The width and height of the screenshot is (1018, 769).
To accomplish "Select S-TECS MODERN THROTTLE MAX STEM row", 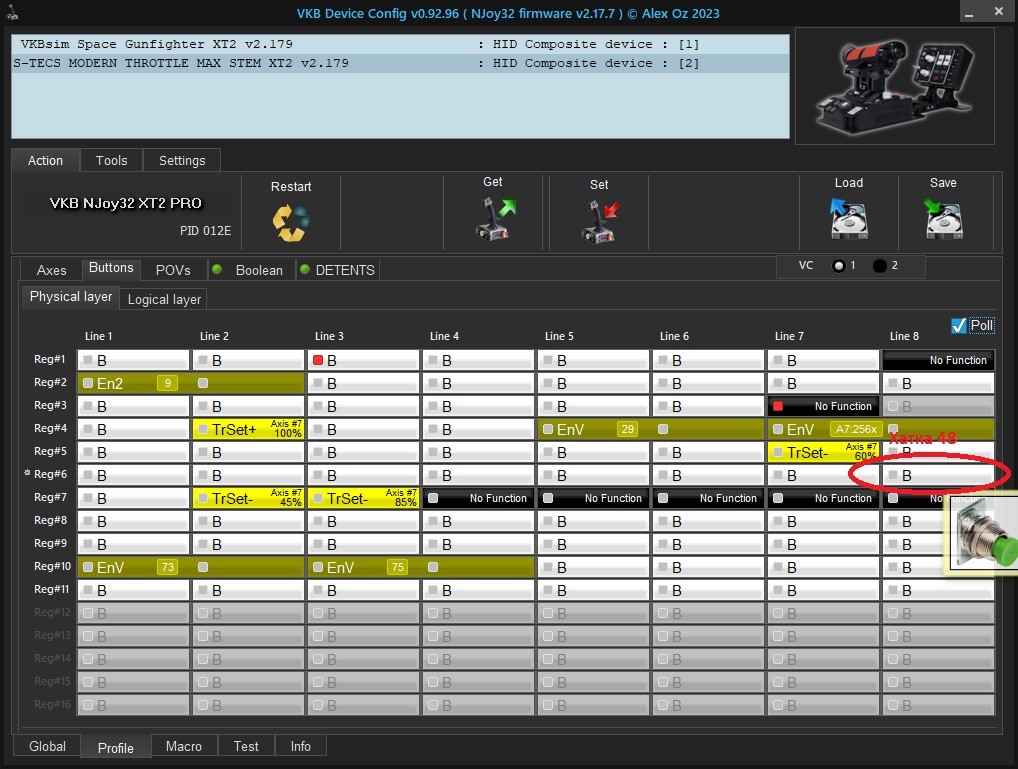I will coord(401,63).
